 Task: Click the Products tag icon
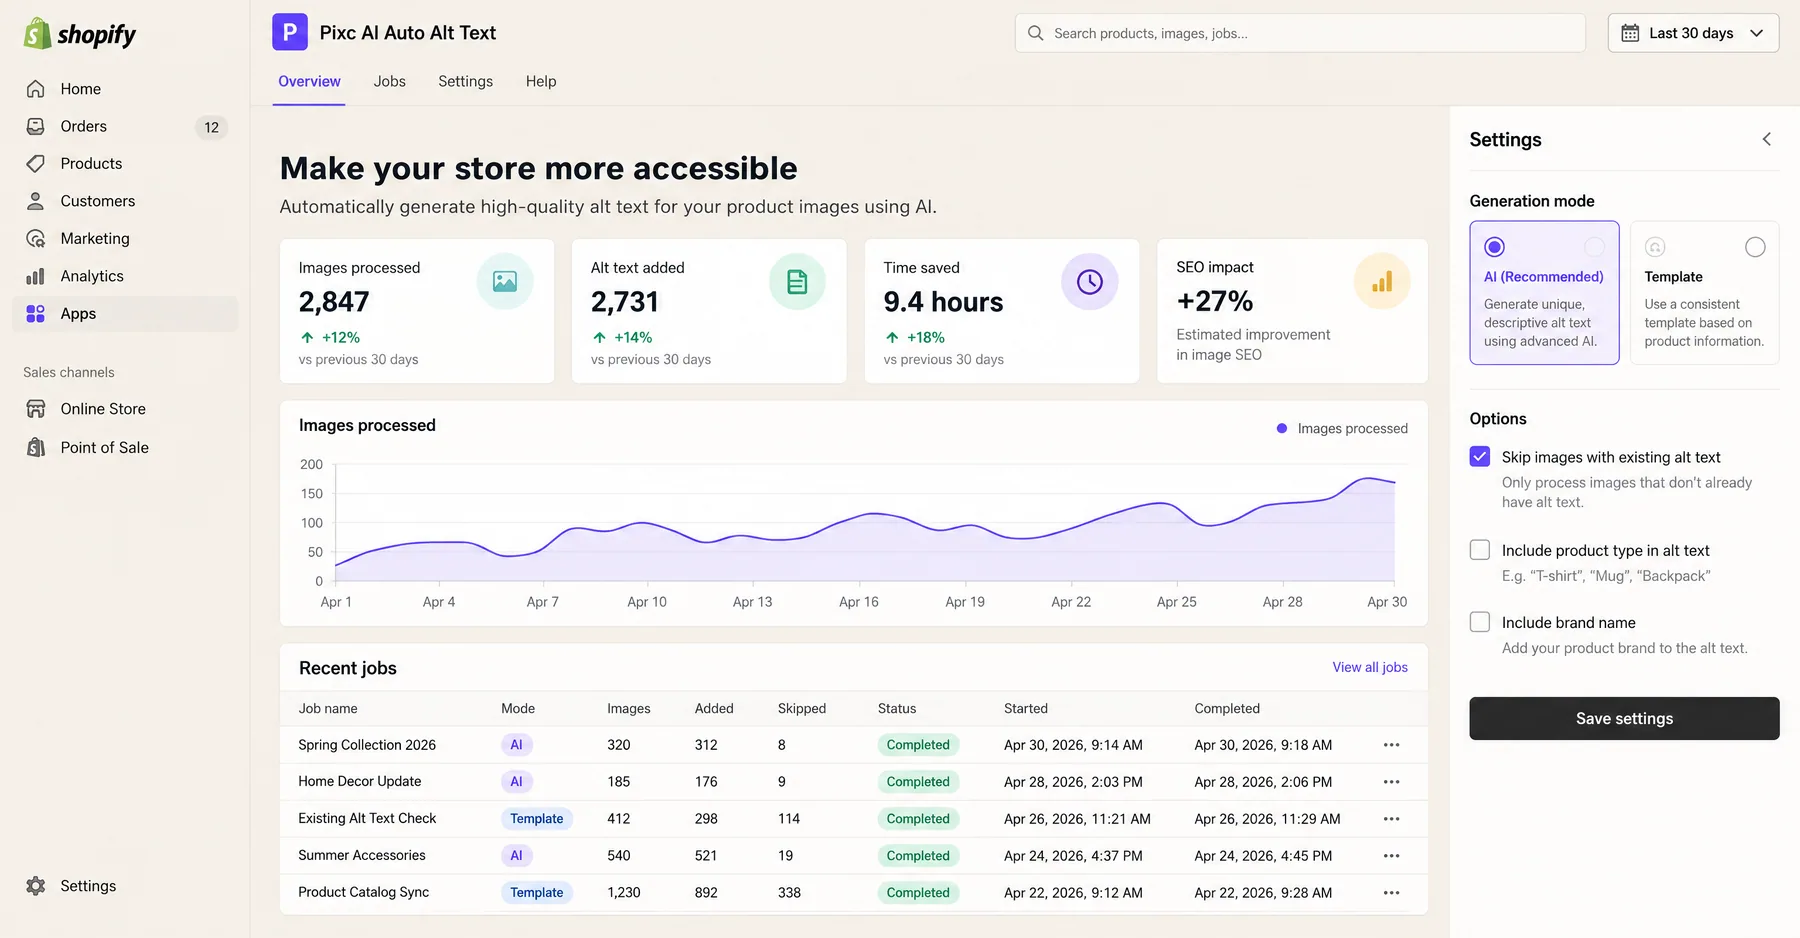point(36,163)
